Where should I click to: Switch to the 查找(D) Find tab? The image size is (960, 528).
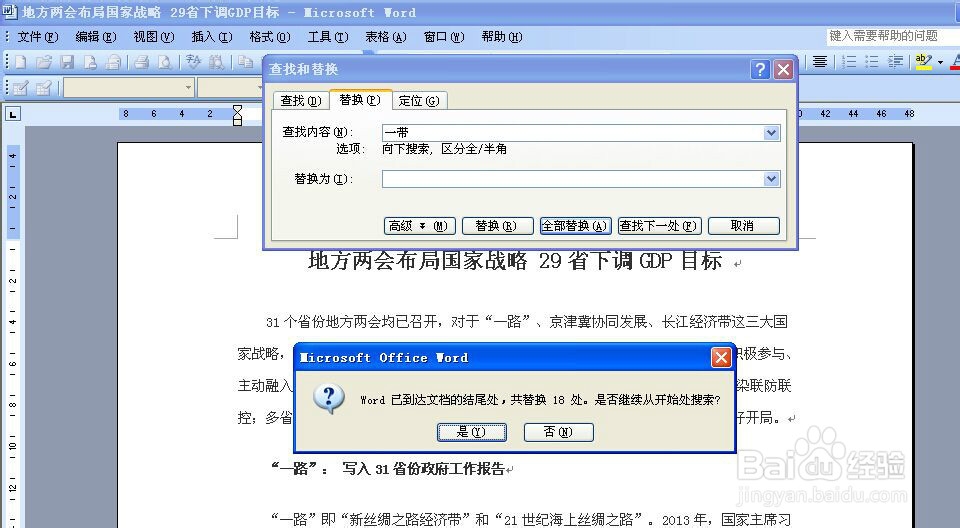(x=301, y=100)
